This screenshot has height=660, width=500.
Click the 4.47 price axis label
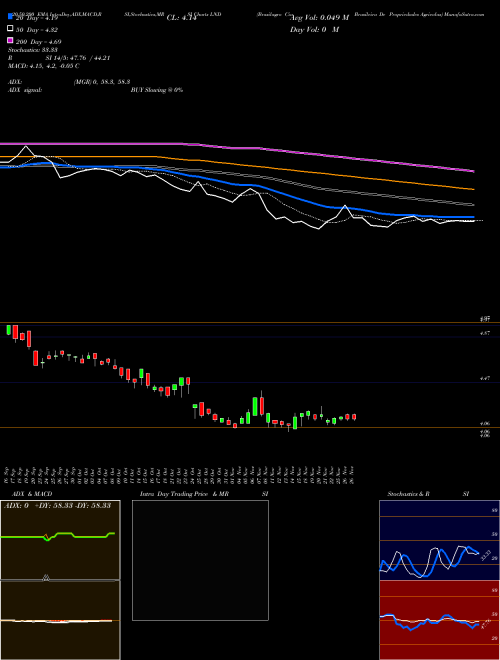coord(485,378)
